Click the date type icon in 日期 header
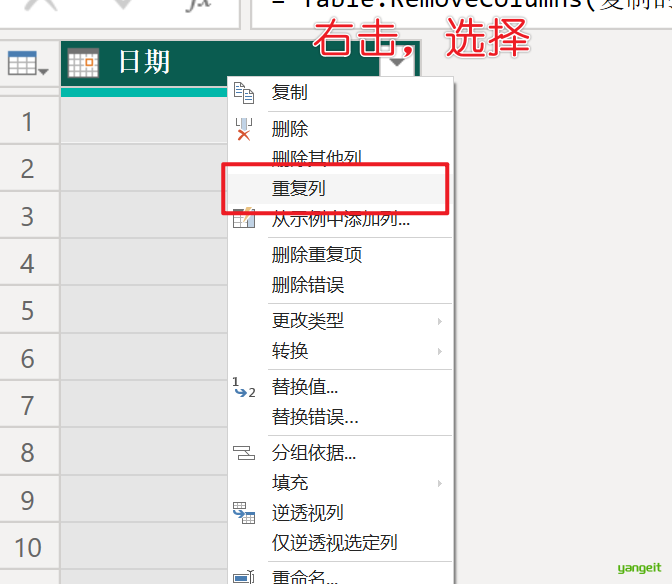672x584 pixels. click(83, 63)
